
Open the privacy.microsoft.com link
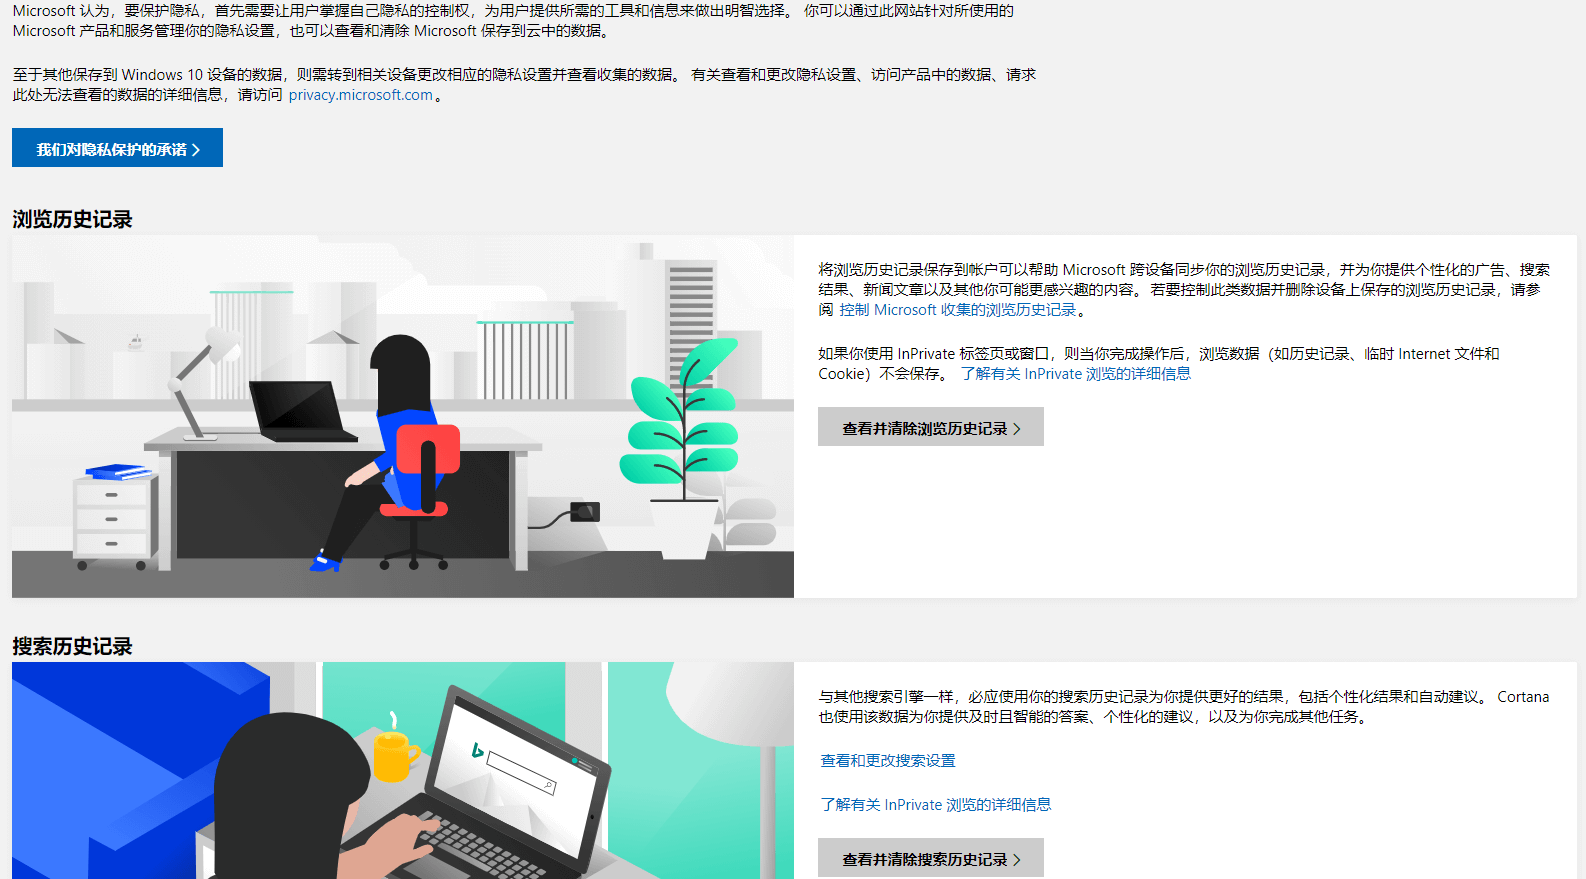(361, 95)
